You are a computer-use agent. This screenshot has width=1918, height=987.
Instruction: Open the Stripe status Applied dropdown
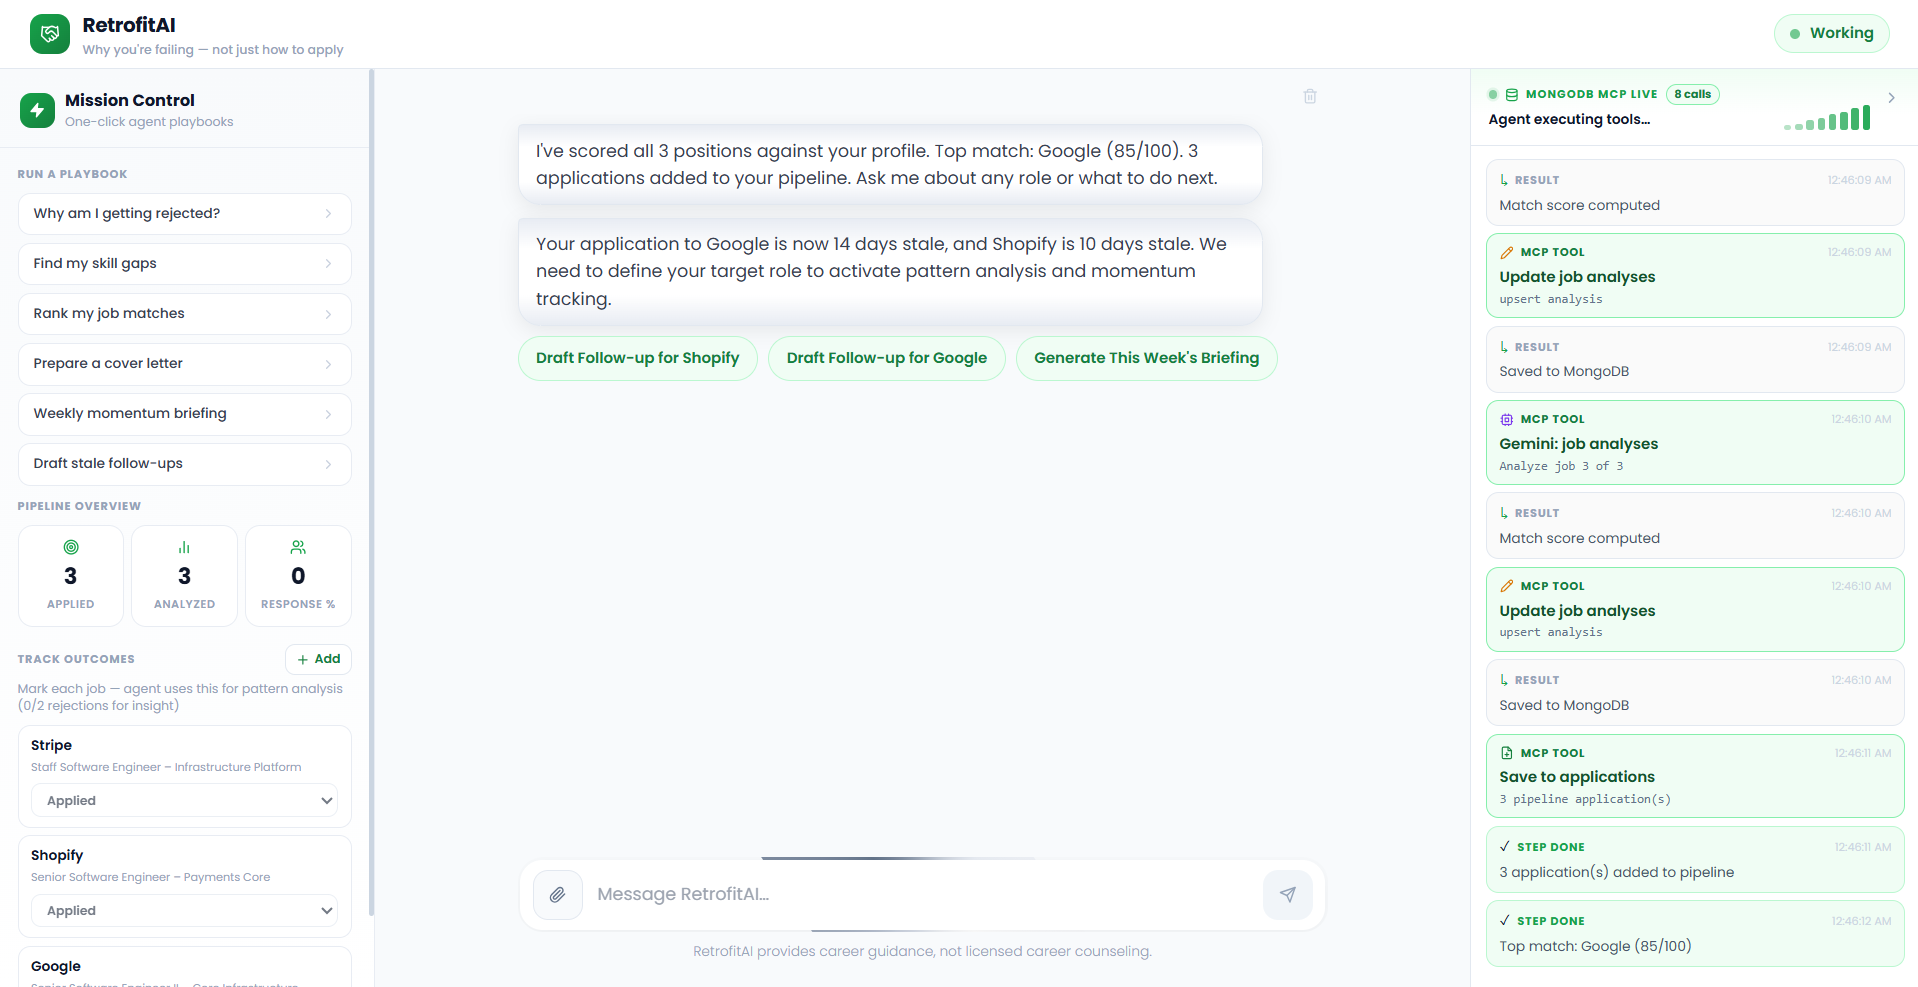click(x=185, y=800)
